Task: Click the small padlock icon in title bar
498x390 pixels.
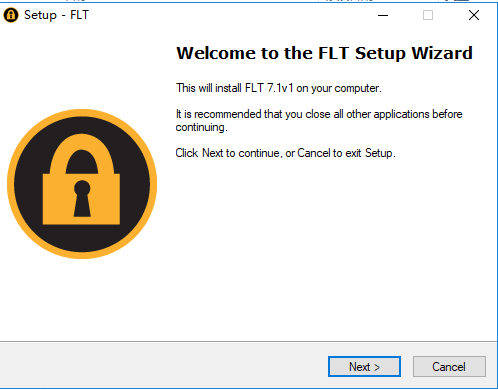Action: pos(11,15)
